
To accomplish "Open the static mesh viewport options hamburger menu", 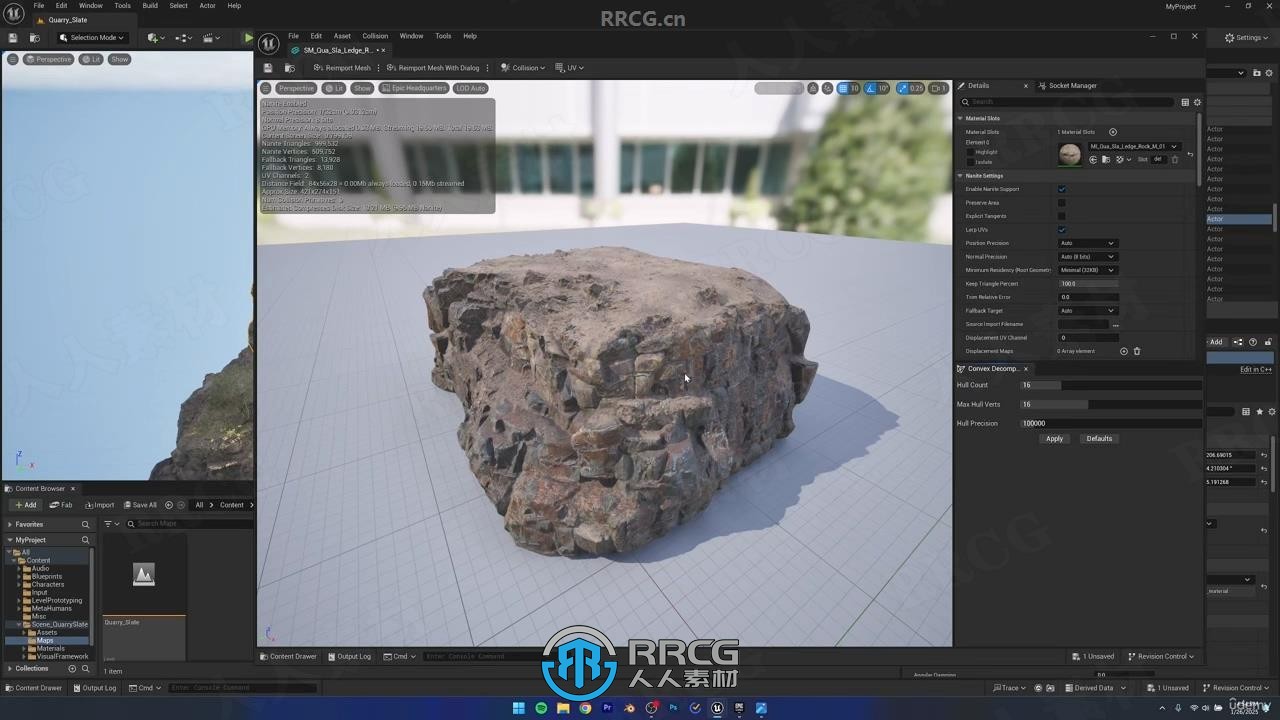I will (x=266, y=88).
